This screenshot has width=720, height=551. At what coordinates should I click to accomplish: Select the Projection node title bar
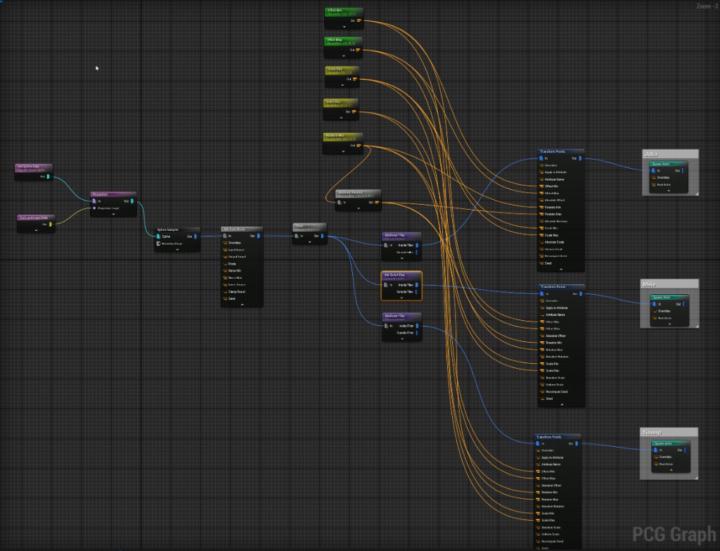[113, 194]
